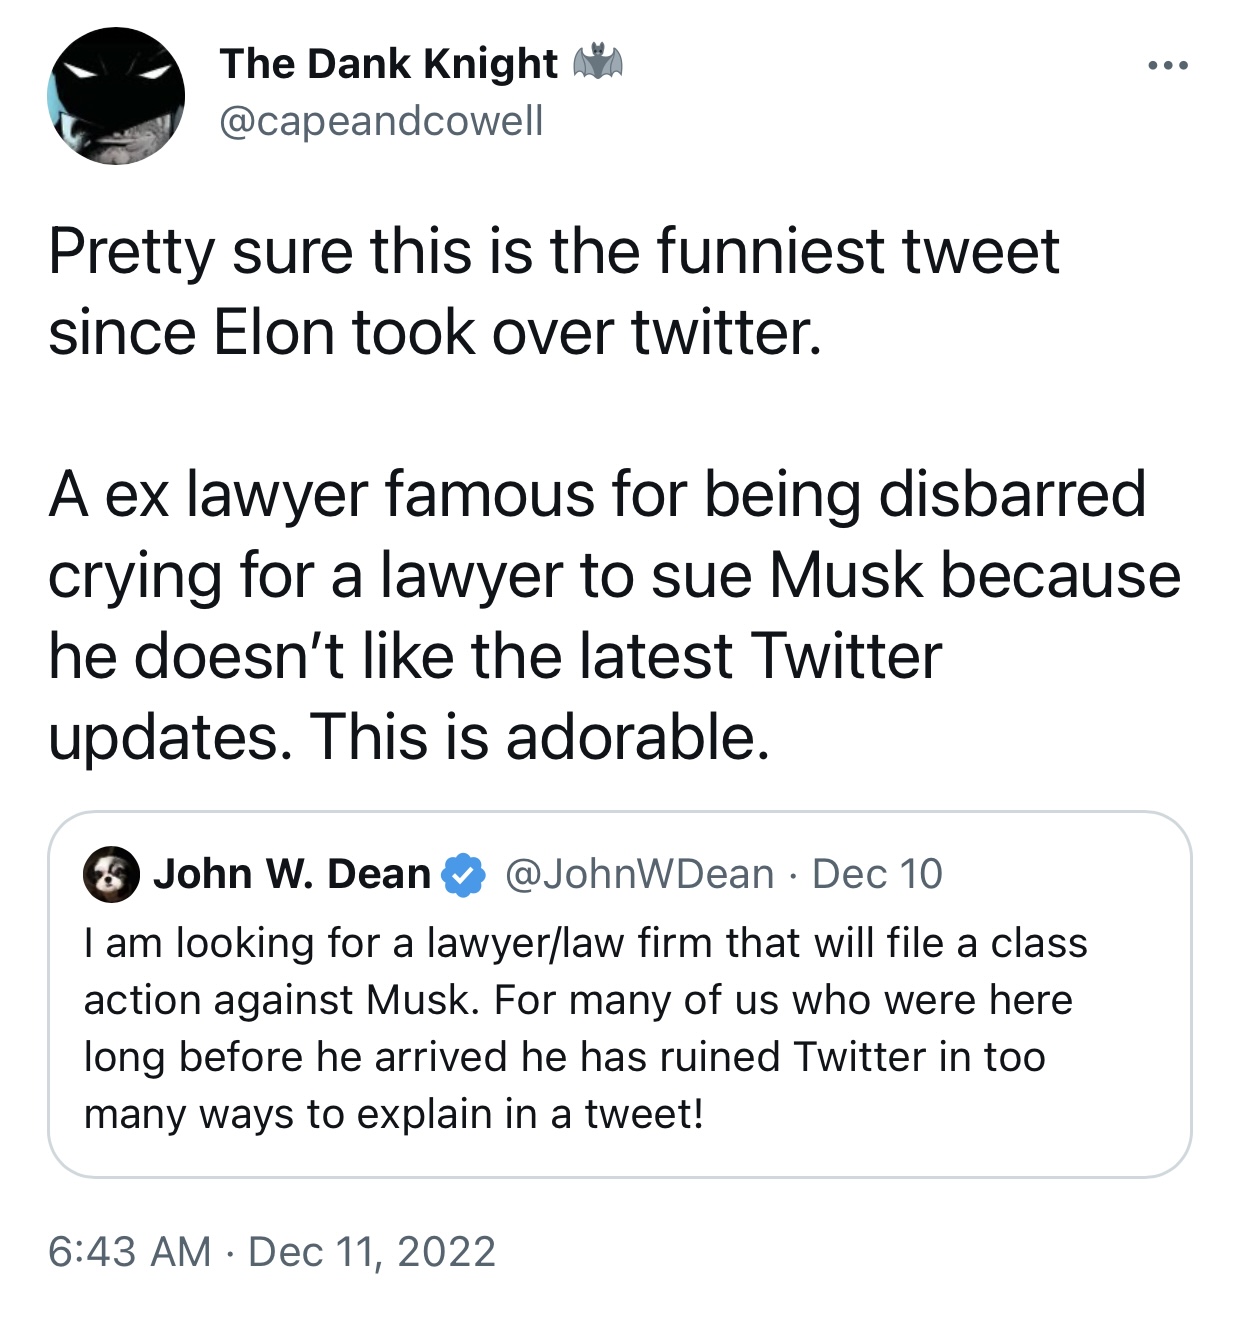Click the bat emoji beside the display name

coord(598,62)
